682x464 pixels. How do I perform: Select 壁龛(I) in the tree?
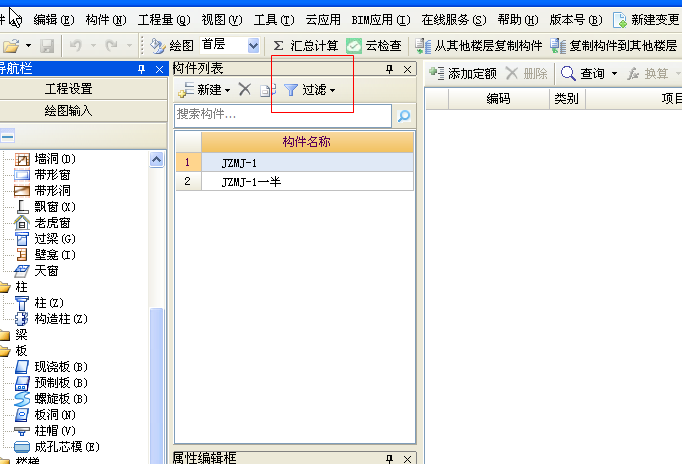[45, 255]
